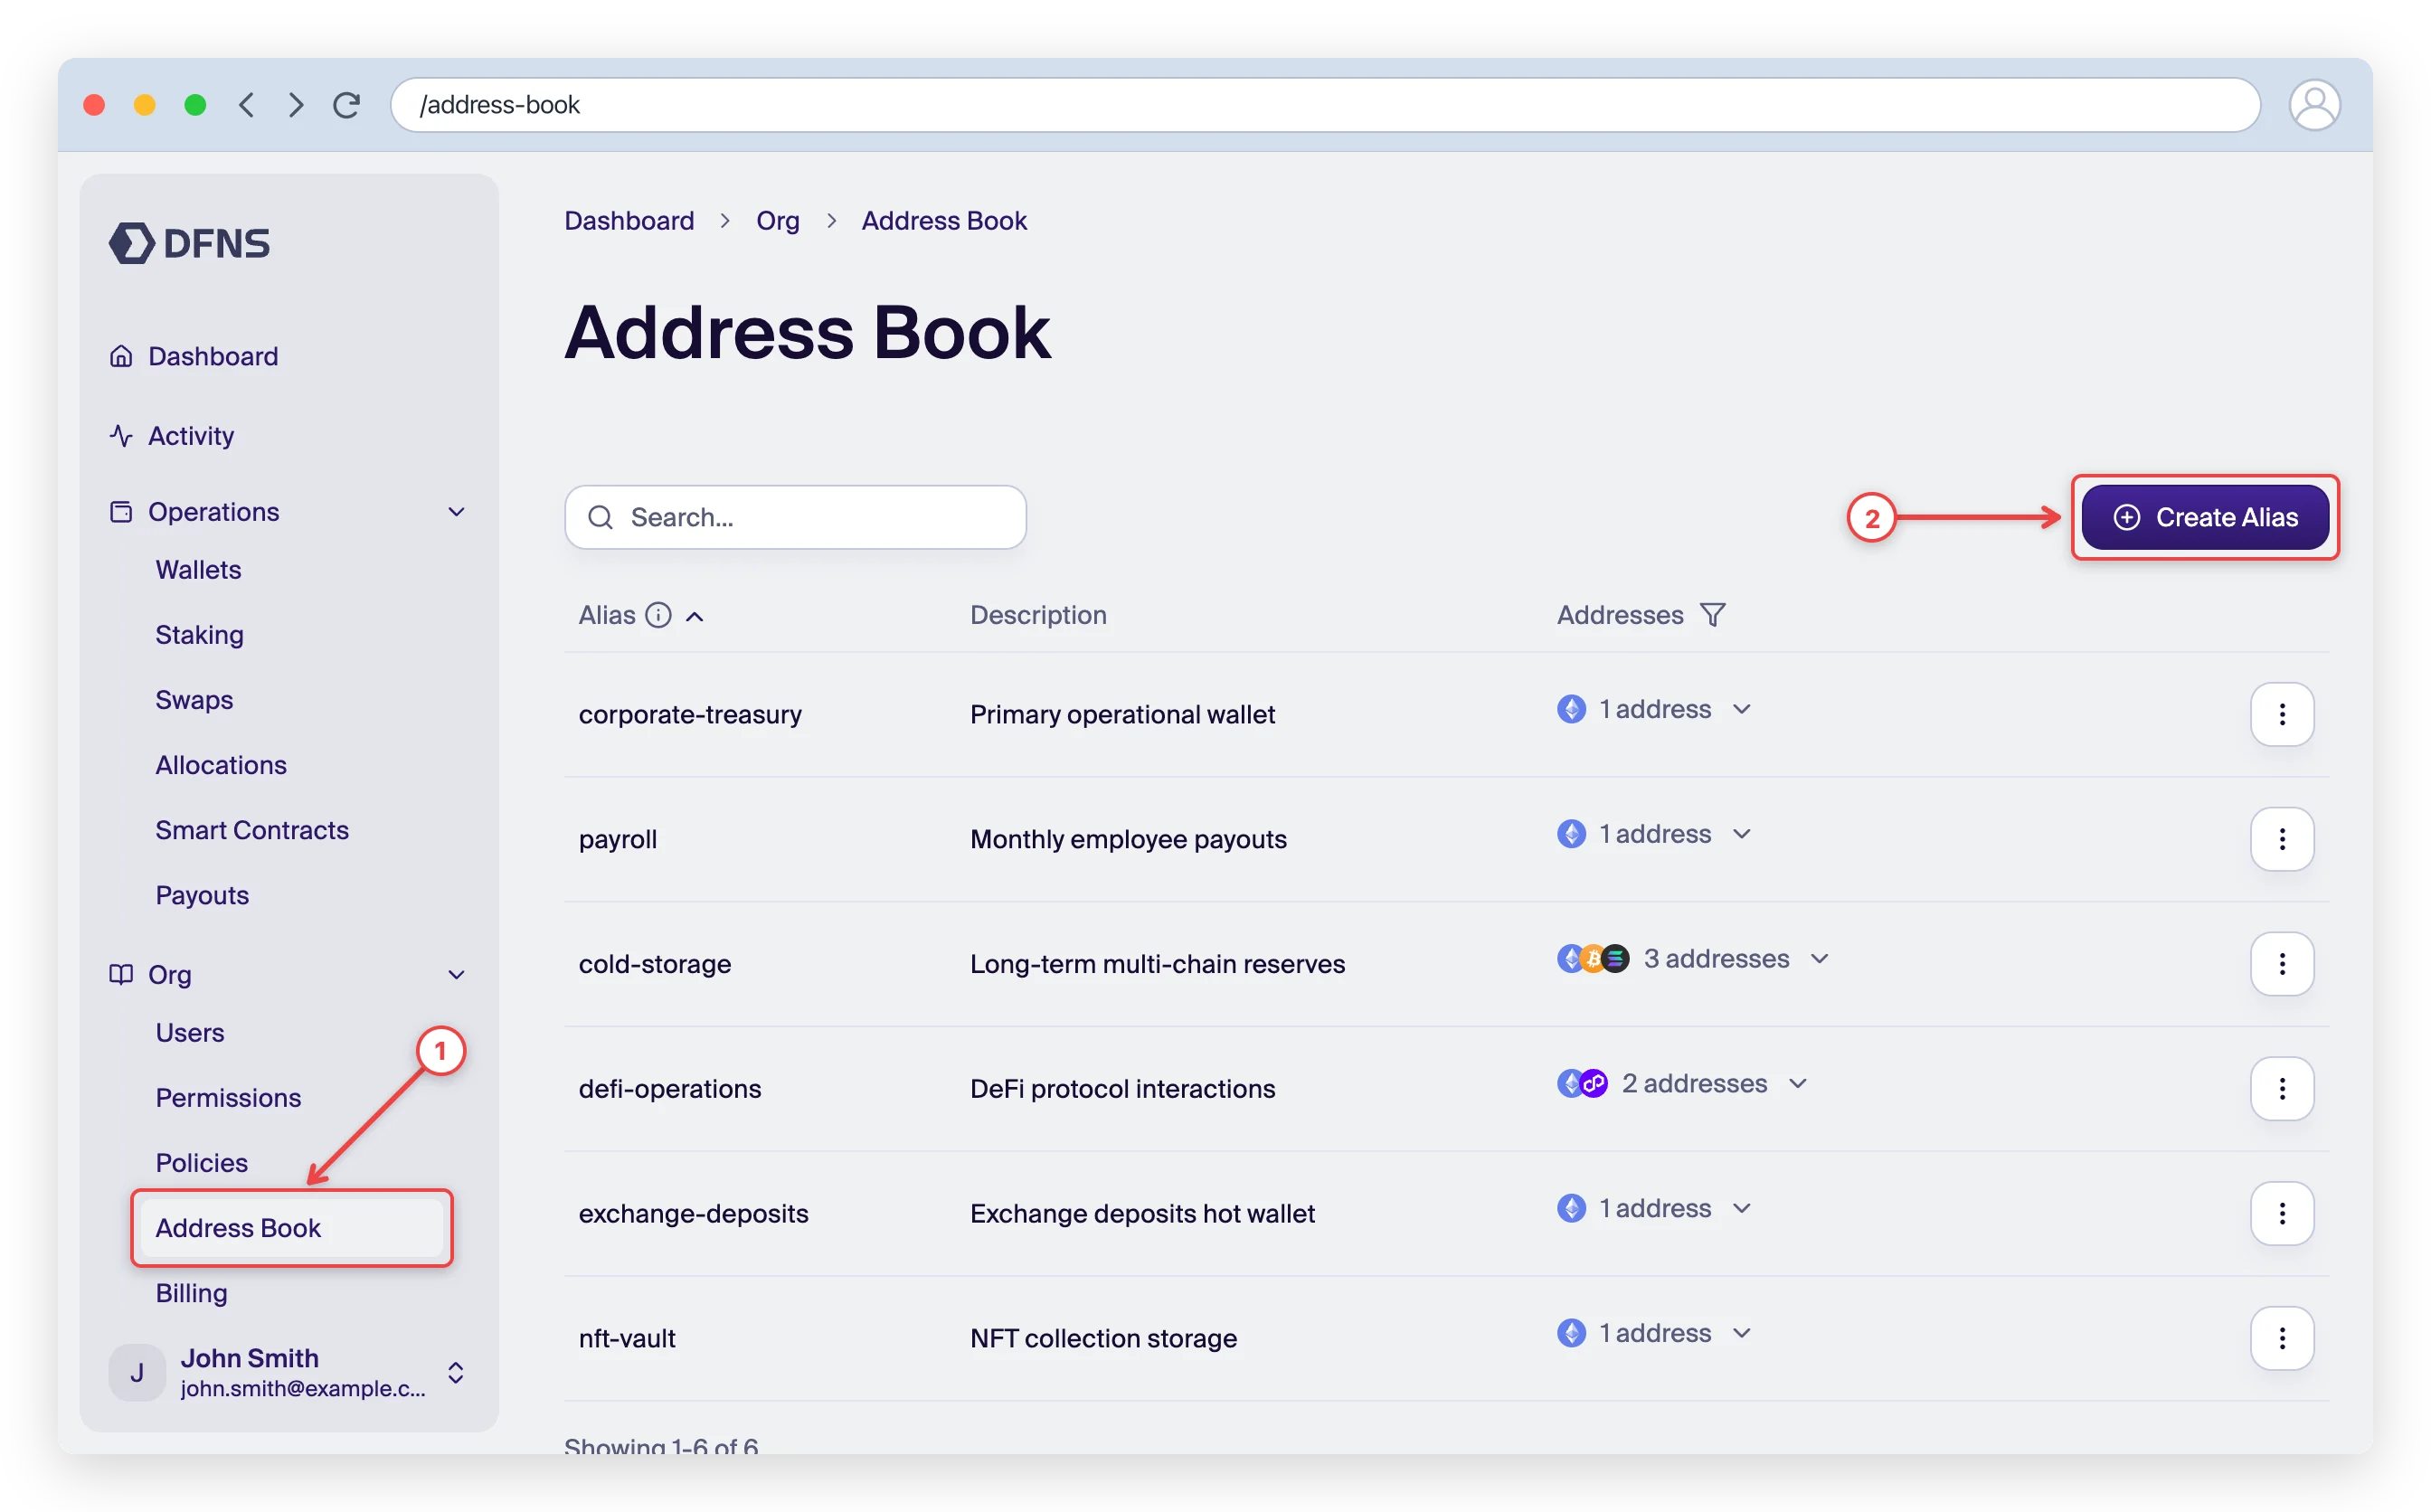
Task: Go to Wallets in the sidebar
Action: click(198, 570)
